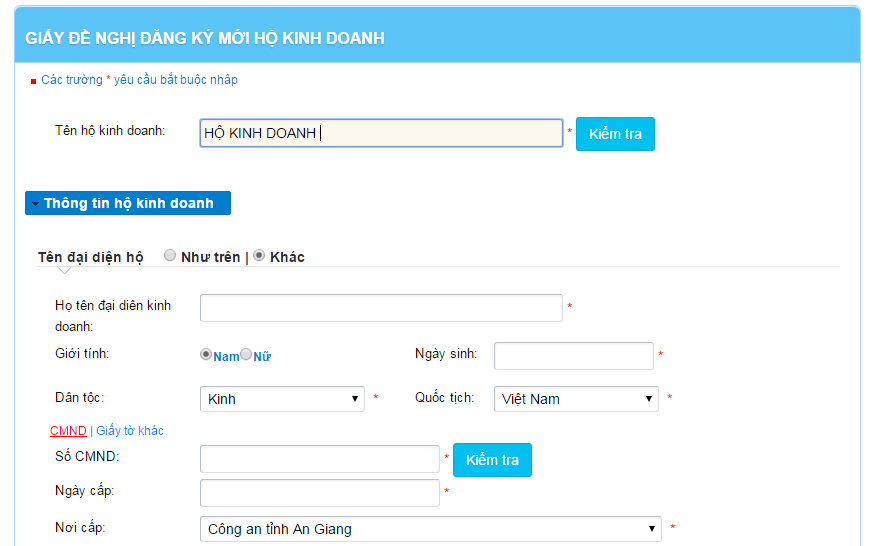
Task: Switch to the CMND tab link
Action: coord(68,431)
